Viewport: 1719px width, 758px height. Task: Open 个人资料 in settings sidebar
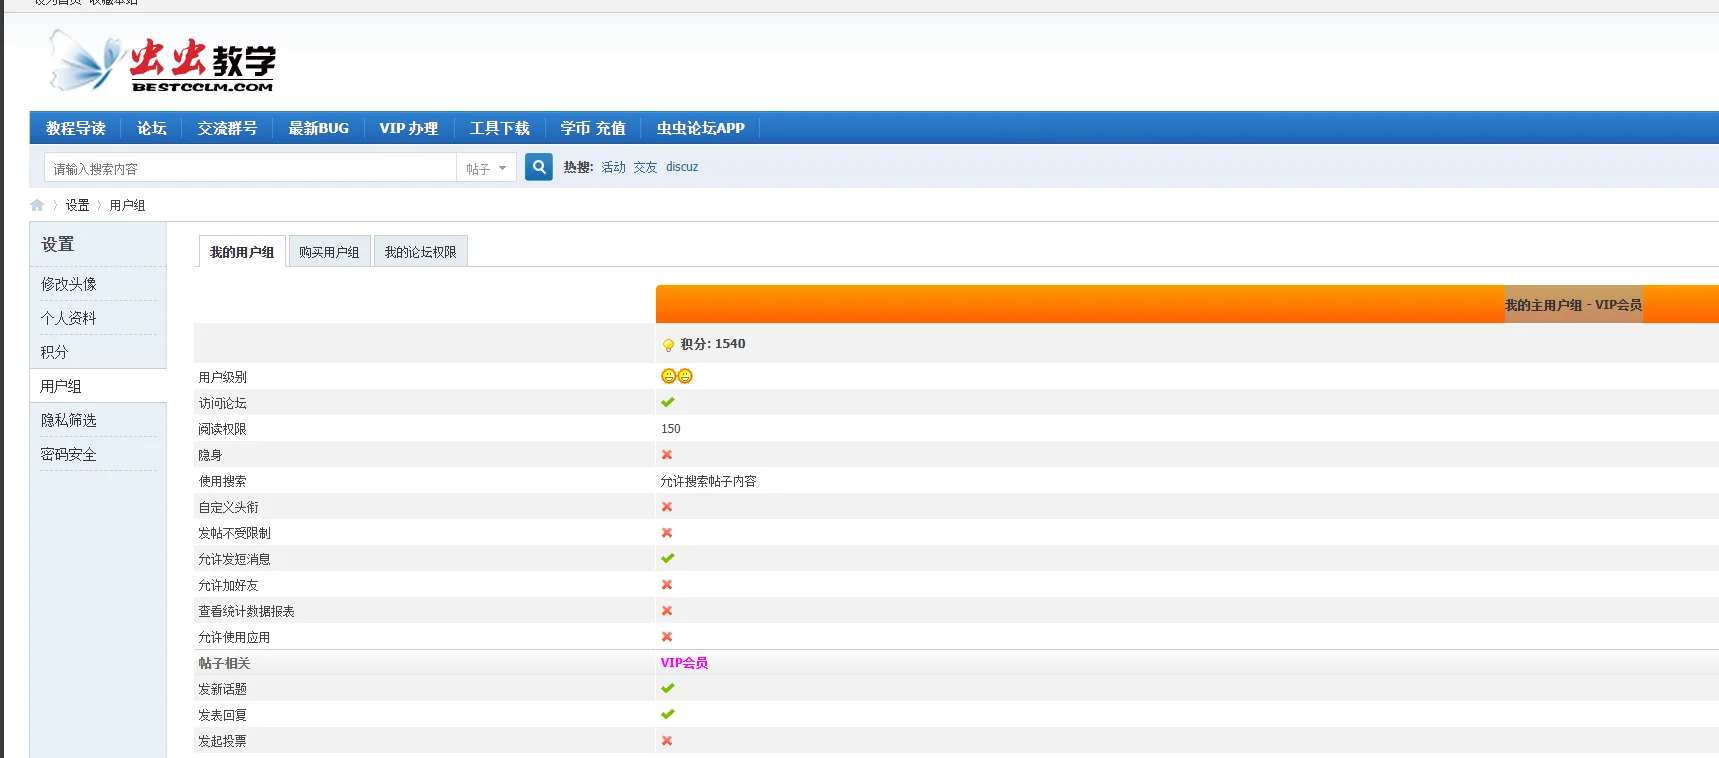pyautogui.click(x=69, y=318)
